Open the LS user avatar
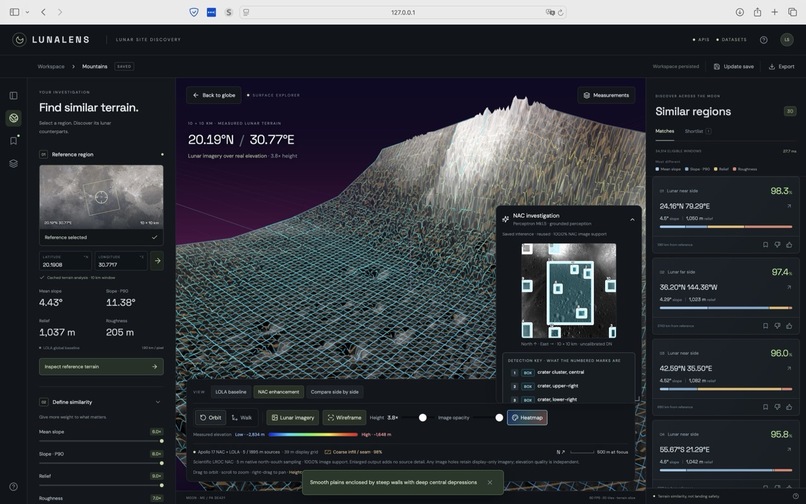The width and height of the screenshot is (806, 504). (x=786, y=40)
